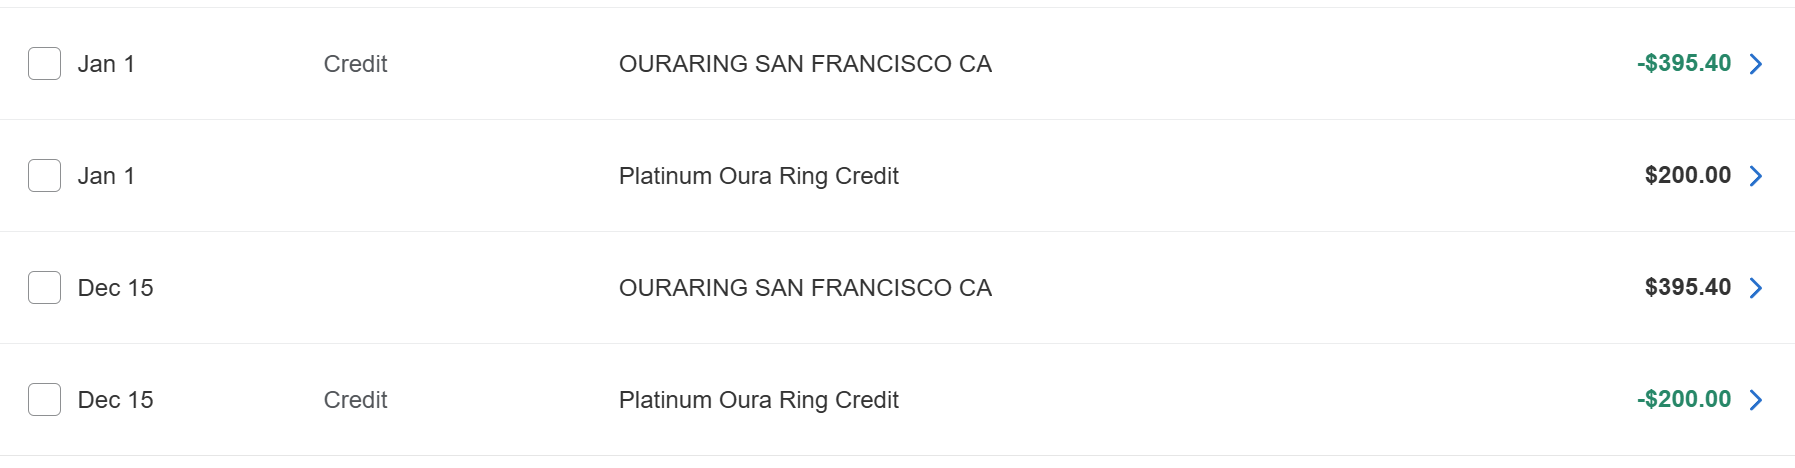This screenshot has height=468, width=1795.
Task: Select the checkbox for the -$395.40 OURARING credit
Action: pyautogui.click(x=44, y=64)
